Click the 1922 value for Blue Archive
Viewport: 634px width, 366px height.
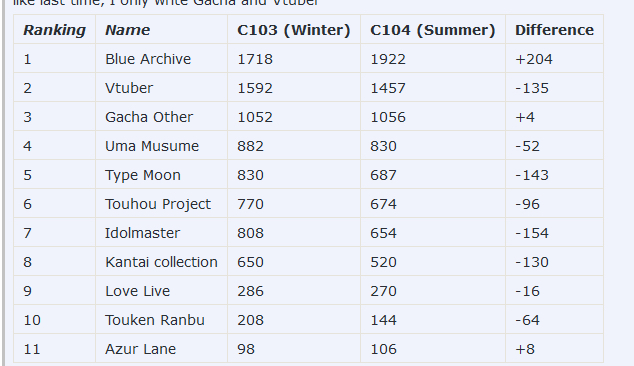(x=388, y=59)
